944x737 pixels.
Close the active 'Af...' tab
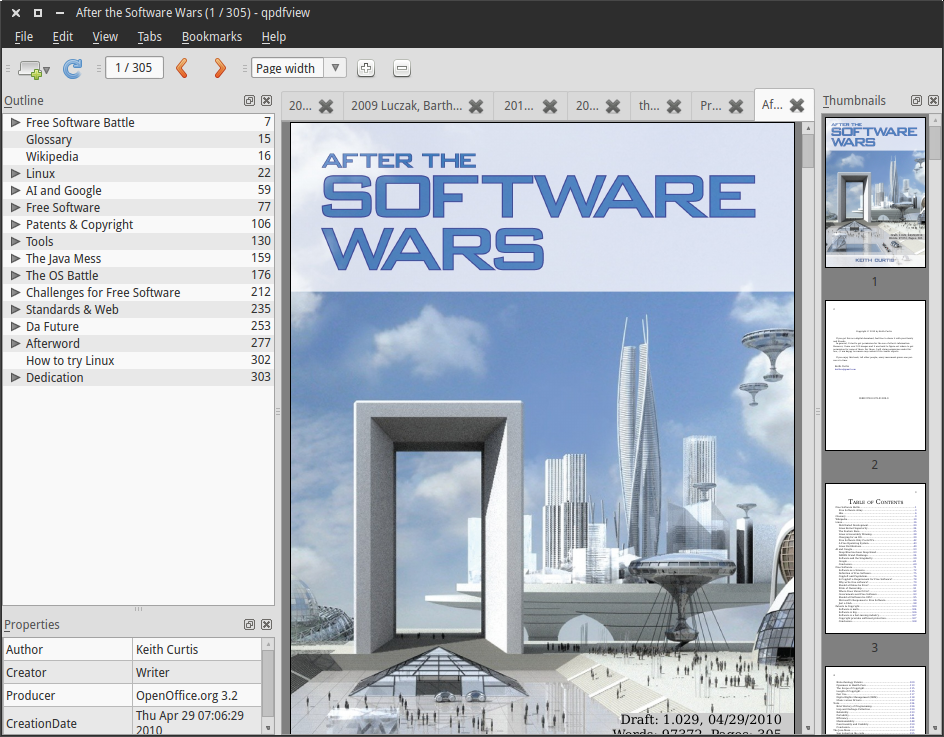[x=797, y=105]
